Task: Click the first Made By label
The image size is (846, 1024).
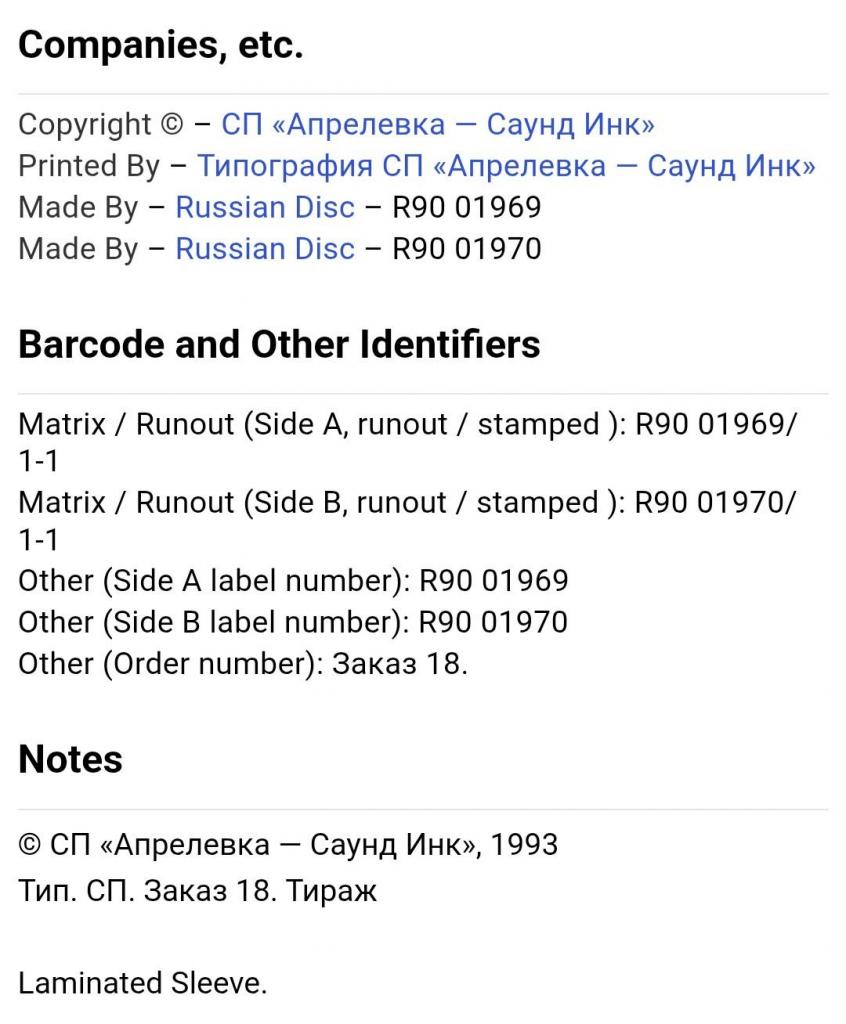Action: click(x=78, y=207)
